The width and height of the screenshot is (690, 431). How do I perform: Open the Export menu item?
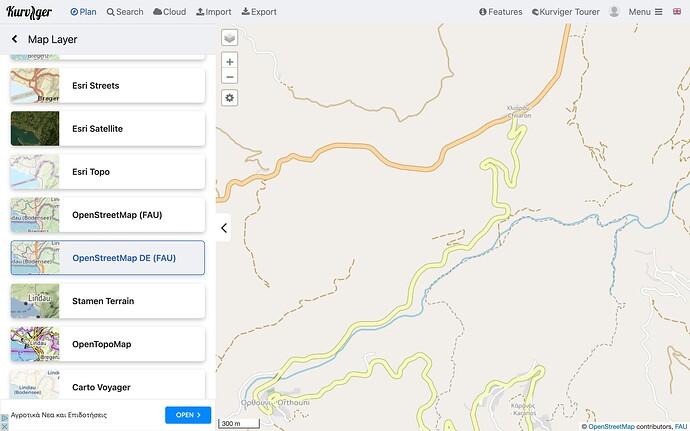259,12
